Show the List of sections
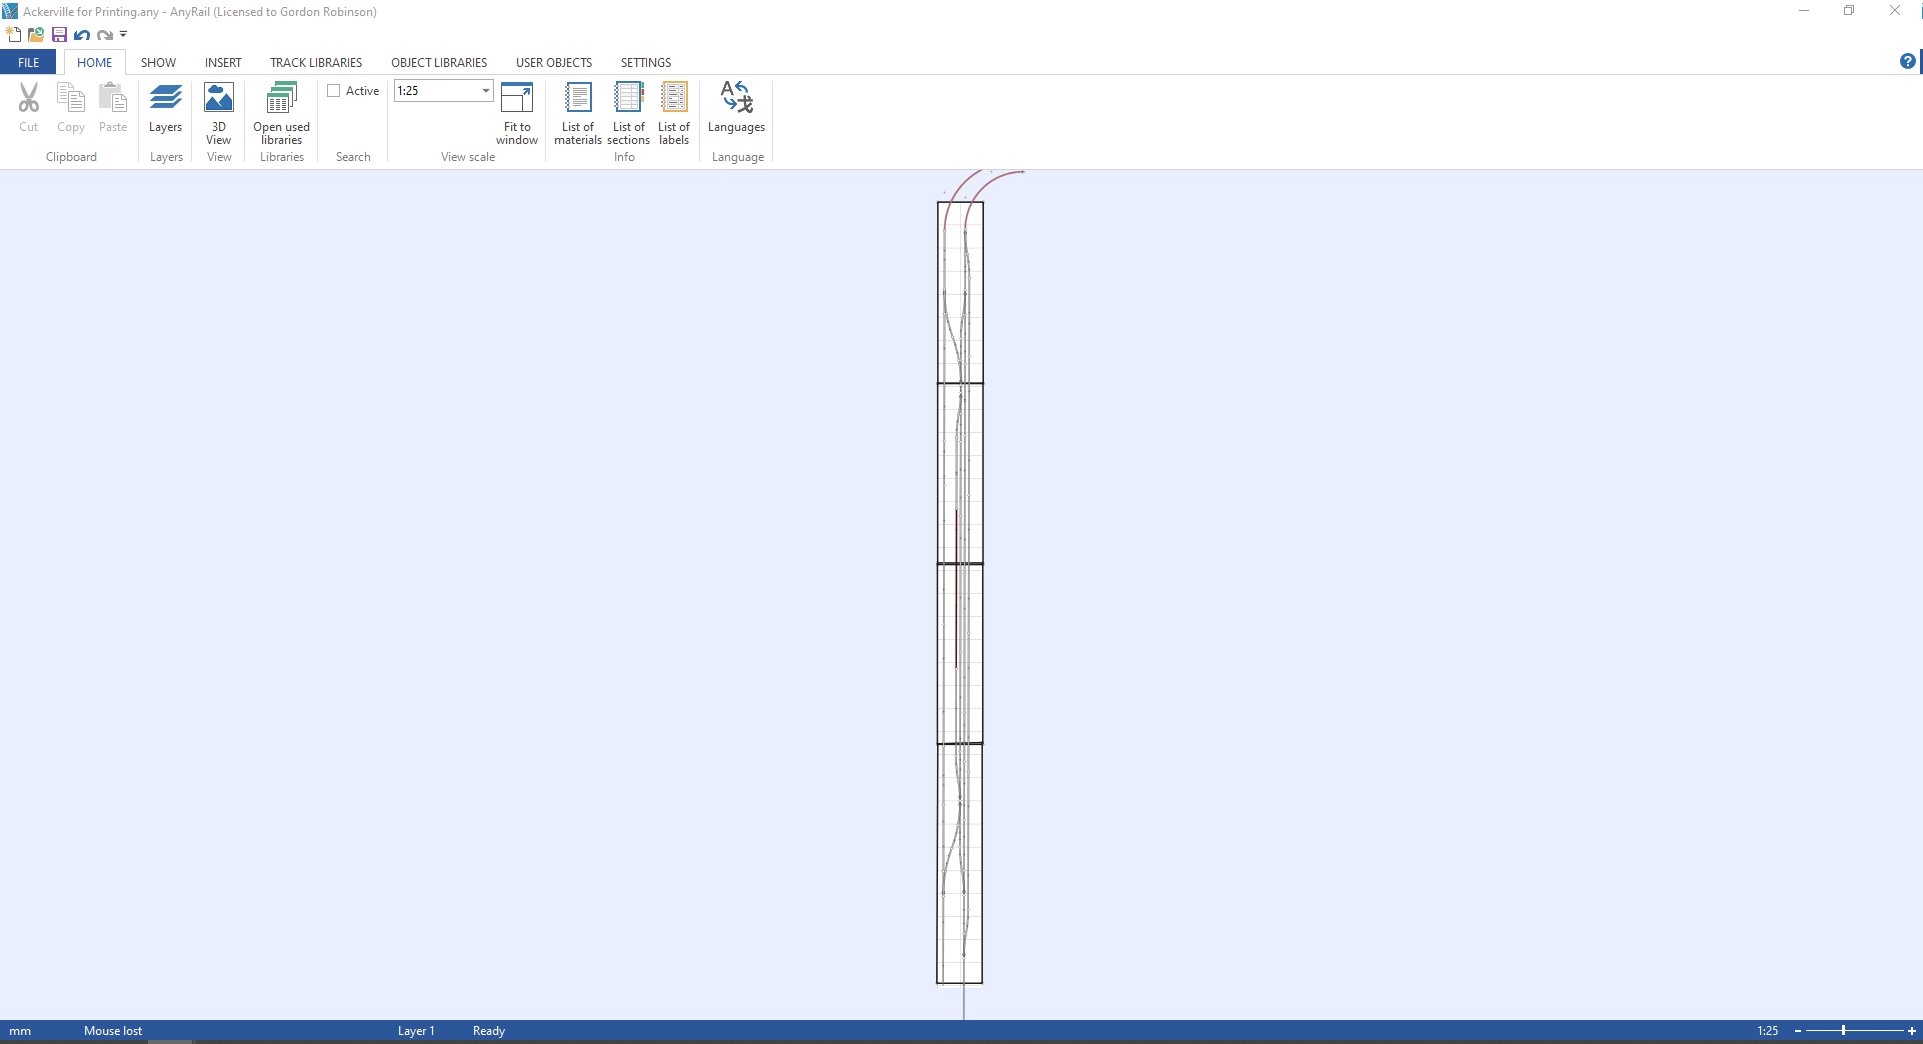The width and height of the screenshot is (1923, 1044). click(x=628, y=108)
